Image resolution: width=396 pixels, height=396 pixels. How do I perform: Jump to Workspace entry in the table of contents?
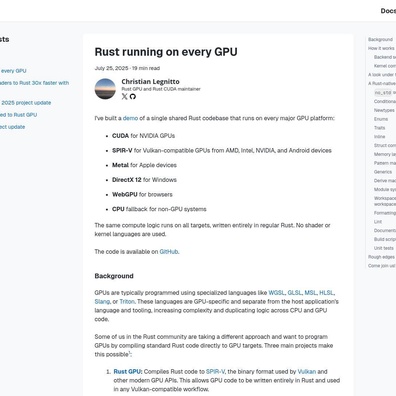(x=385, y=201)
